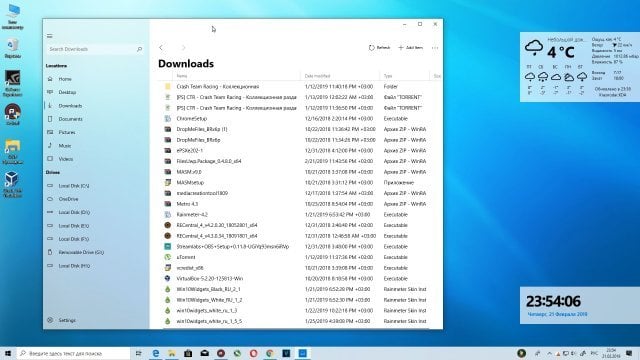This screenshot has width=640, height=360.
Task: Open Microsoft Edge in the taskbar
Action: 156,353
